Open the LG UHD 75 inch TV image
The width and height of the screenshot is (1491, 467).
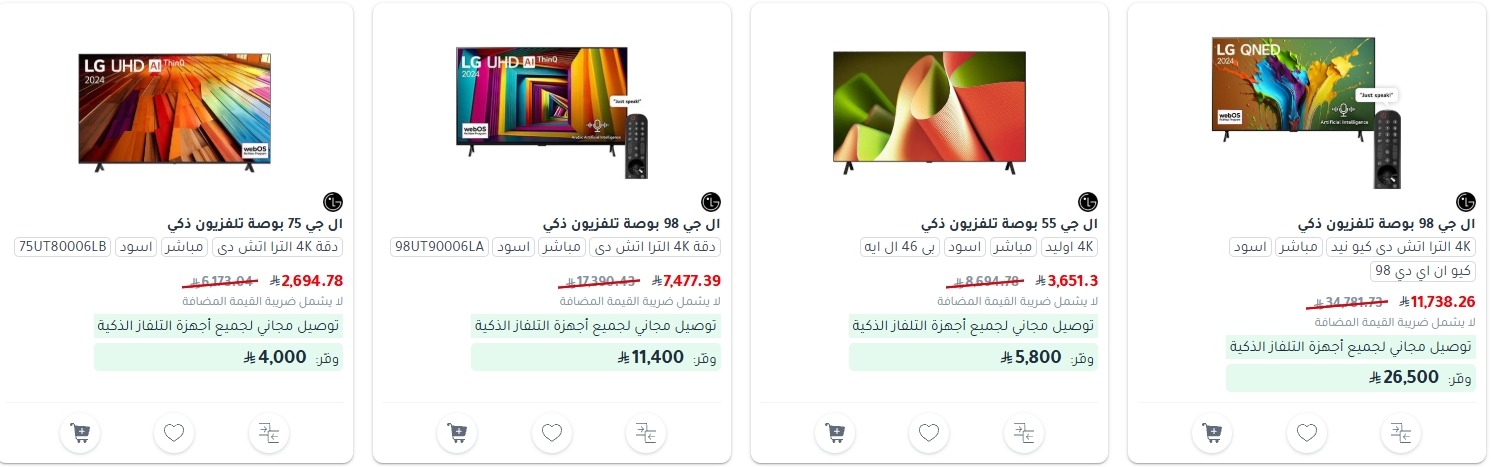tap(175, 112)
